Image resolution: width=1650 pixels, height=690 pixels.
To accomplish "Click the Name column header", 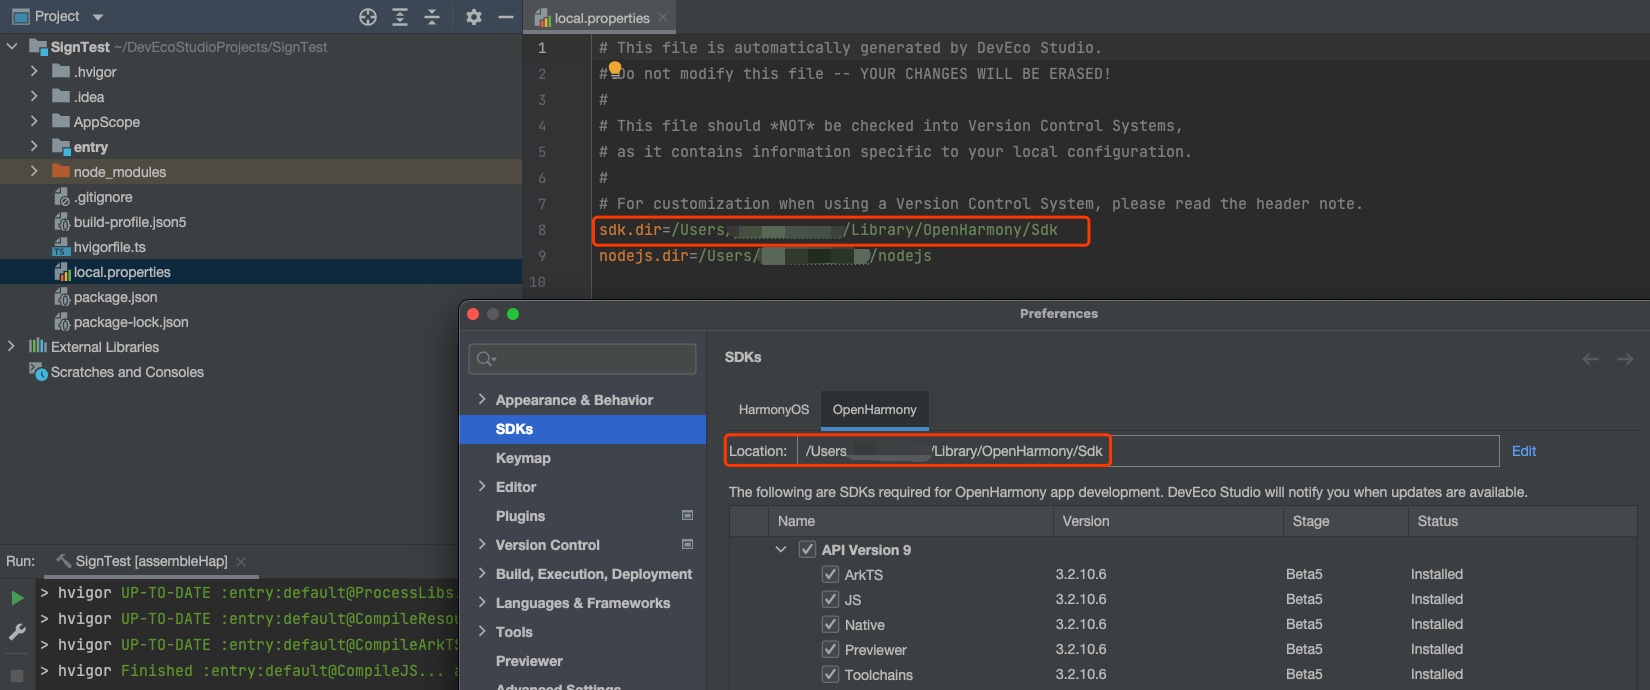I will click(x=910, y=521).
